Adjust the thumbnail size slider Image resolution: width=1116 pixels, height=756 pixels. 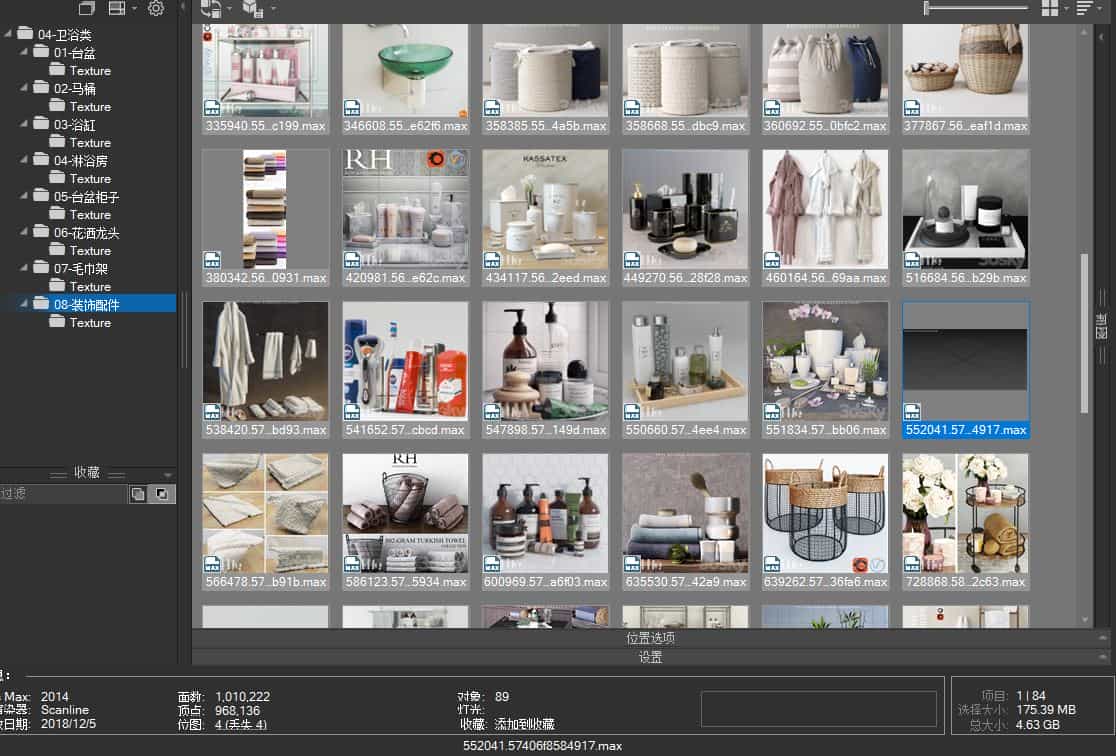(x=927, y=8)
